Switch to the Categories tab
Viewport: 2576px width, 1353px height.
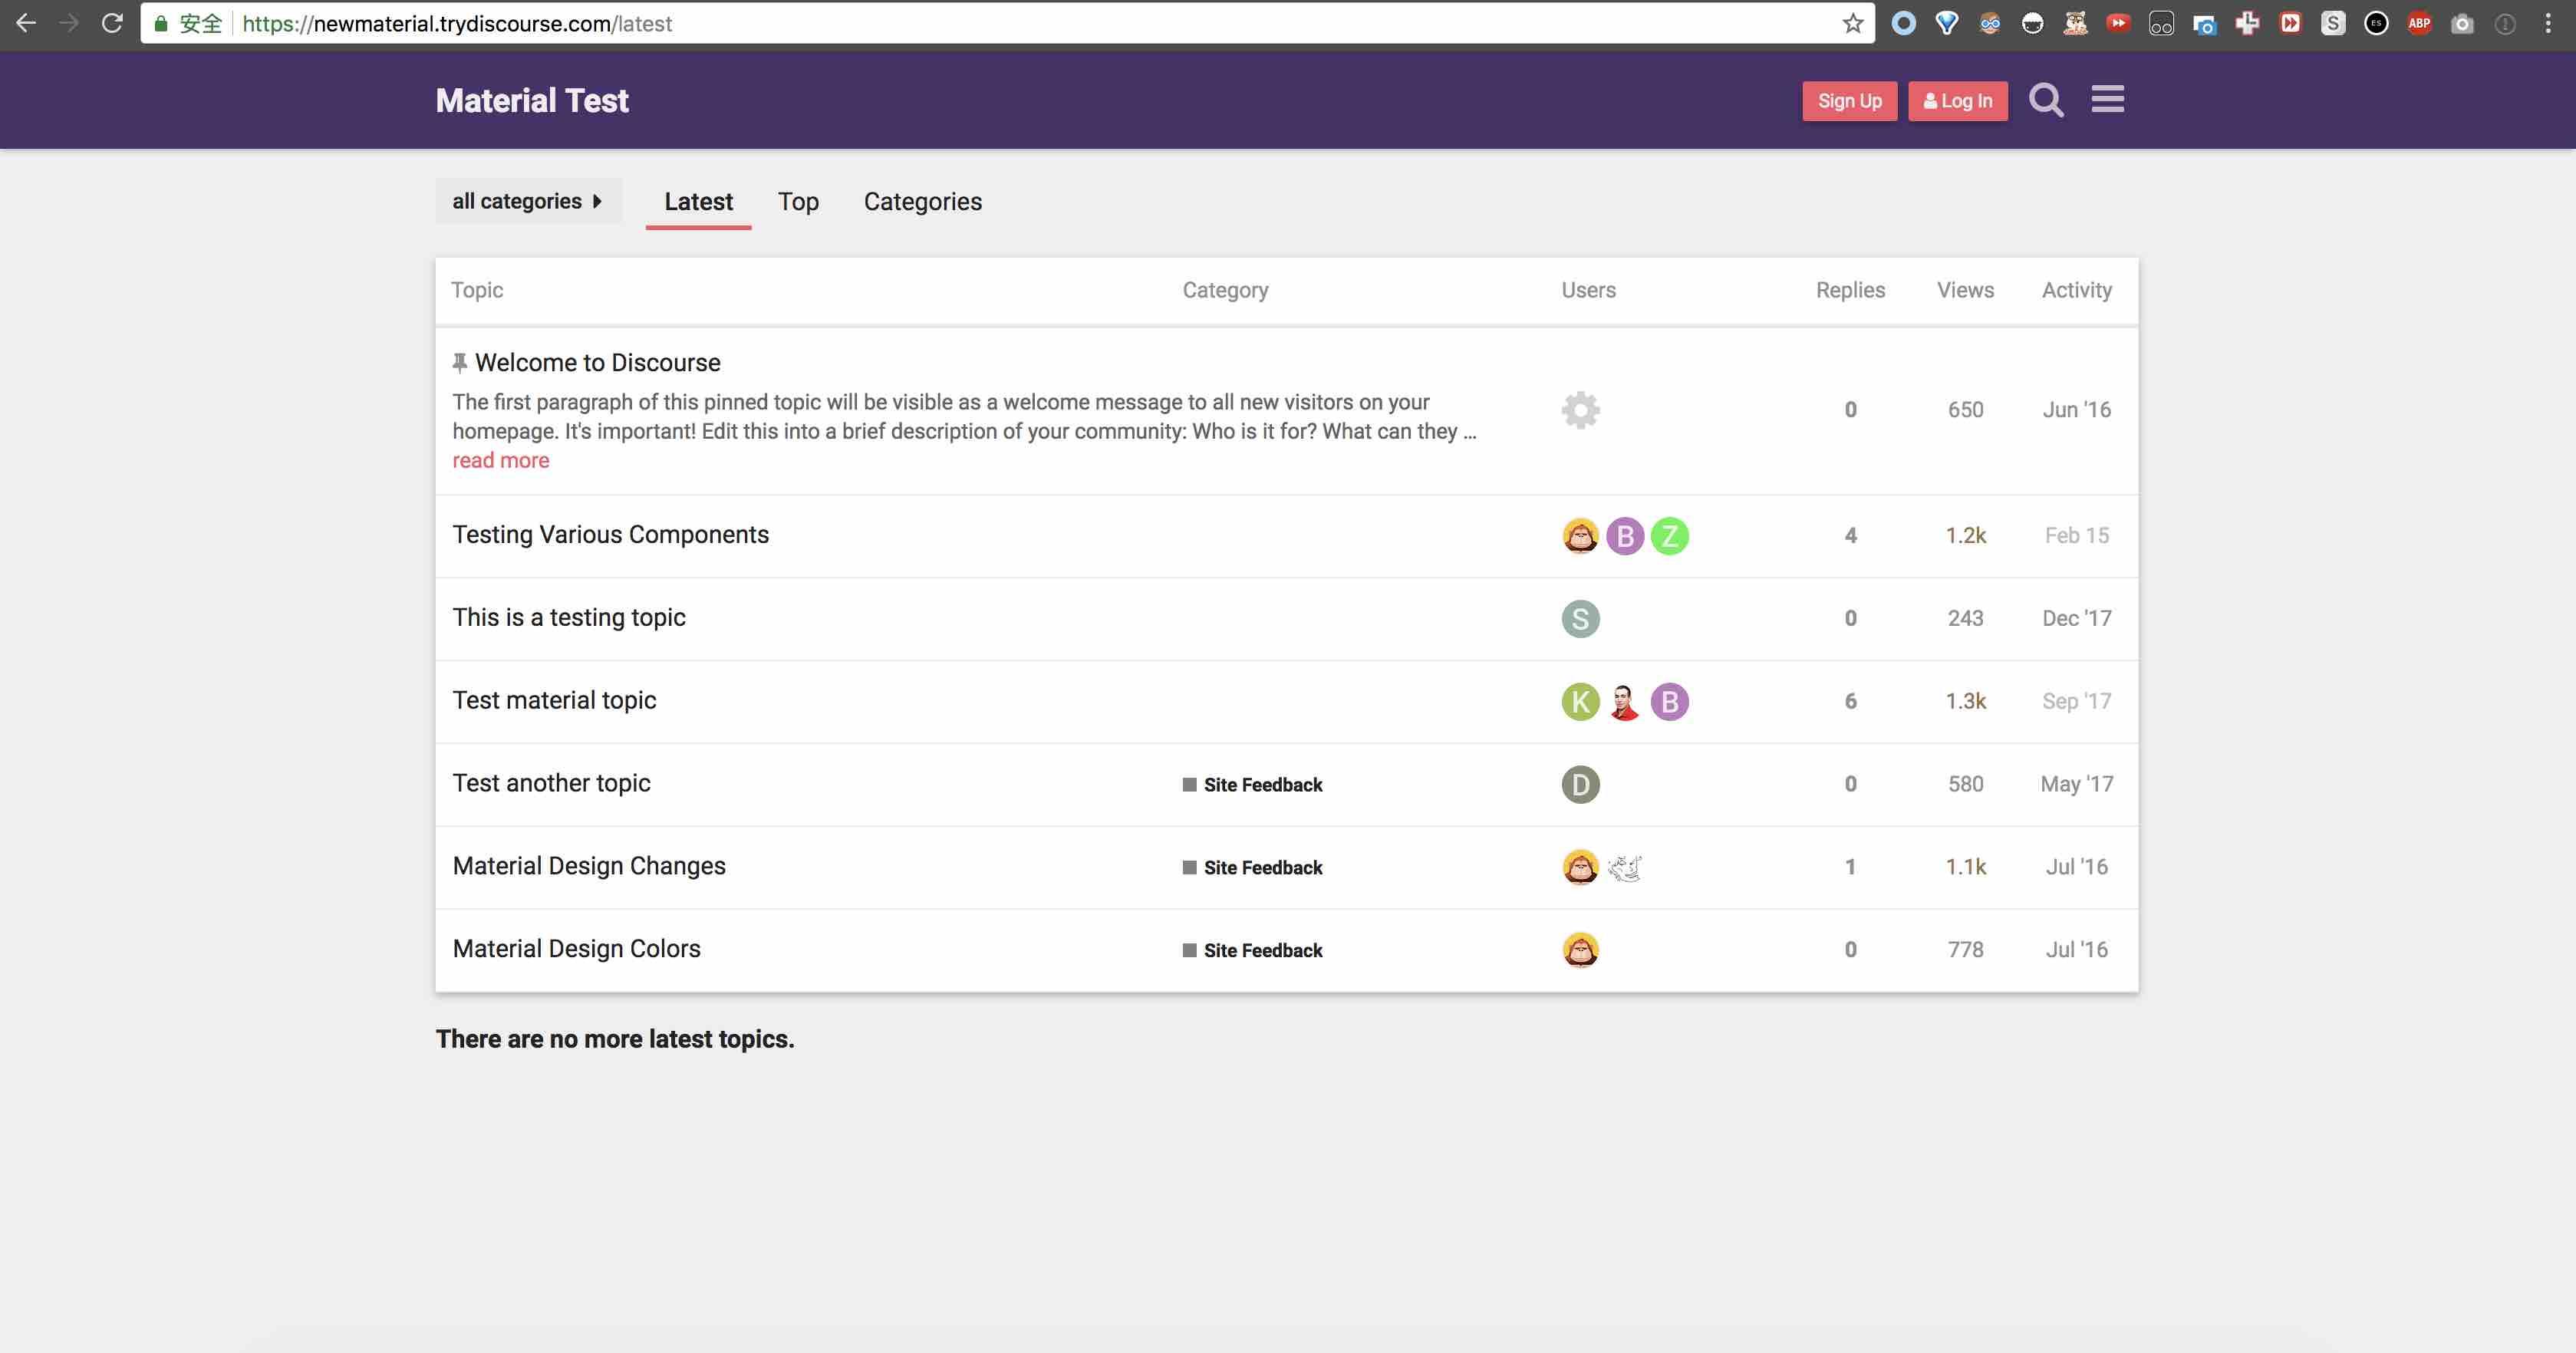click(x=922, y=202)
